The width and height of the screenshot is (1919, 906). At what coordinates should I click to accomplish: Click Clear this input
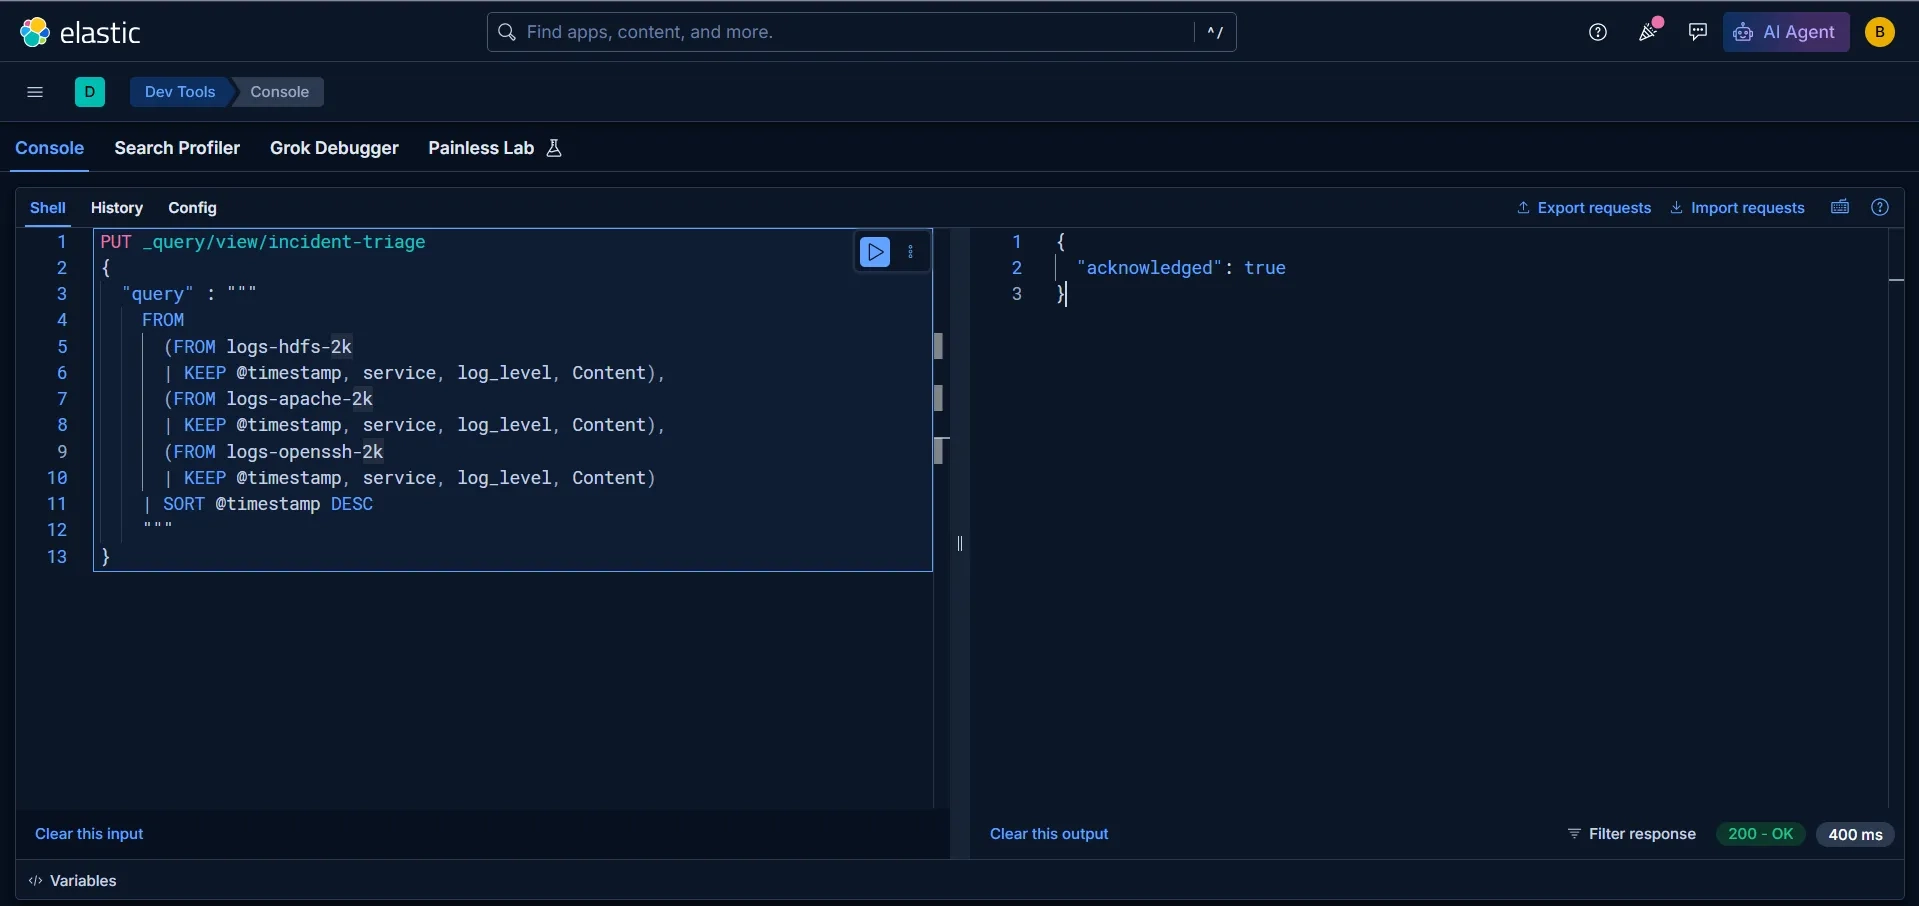pyautogui.click(x=89, y=834)
